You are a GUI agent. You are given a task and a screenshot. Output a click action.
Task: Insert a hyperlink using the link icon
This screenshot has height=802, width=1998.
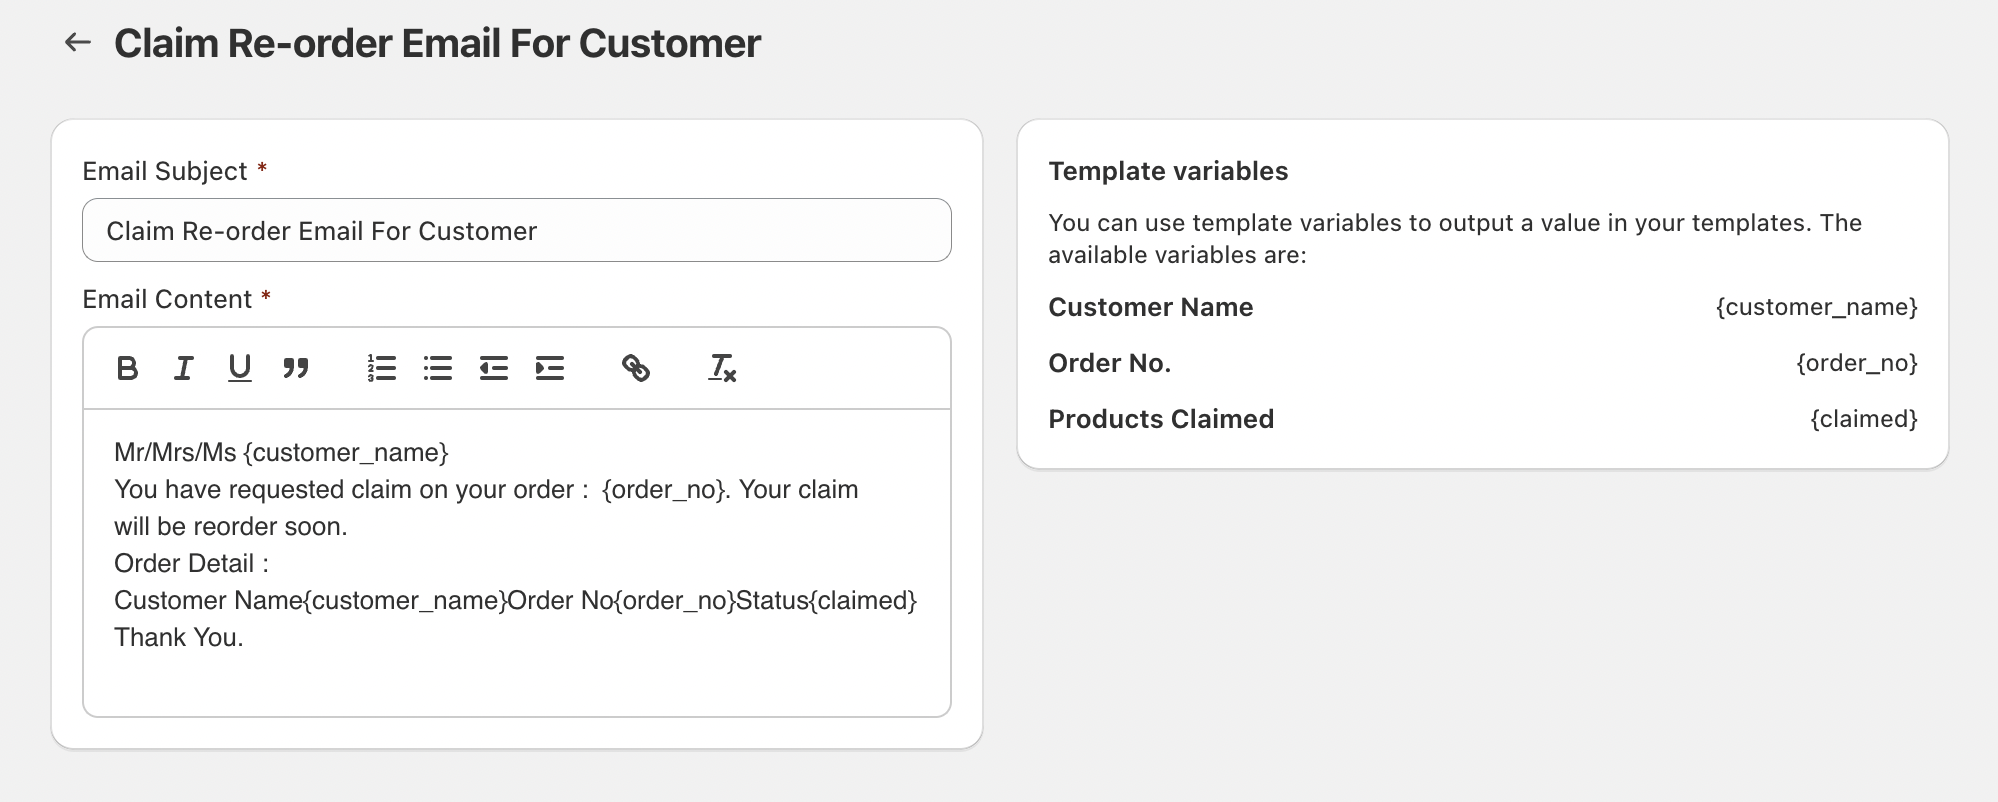pos(635,368)
